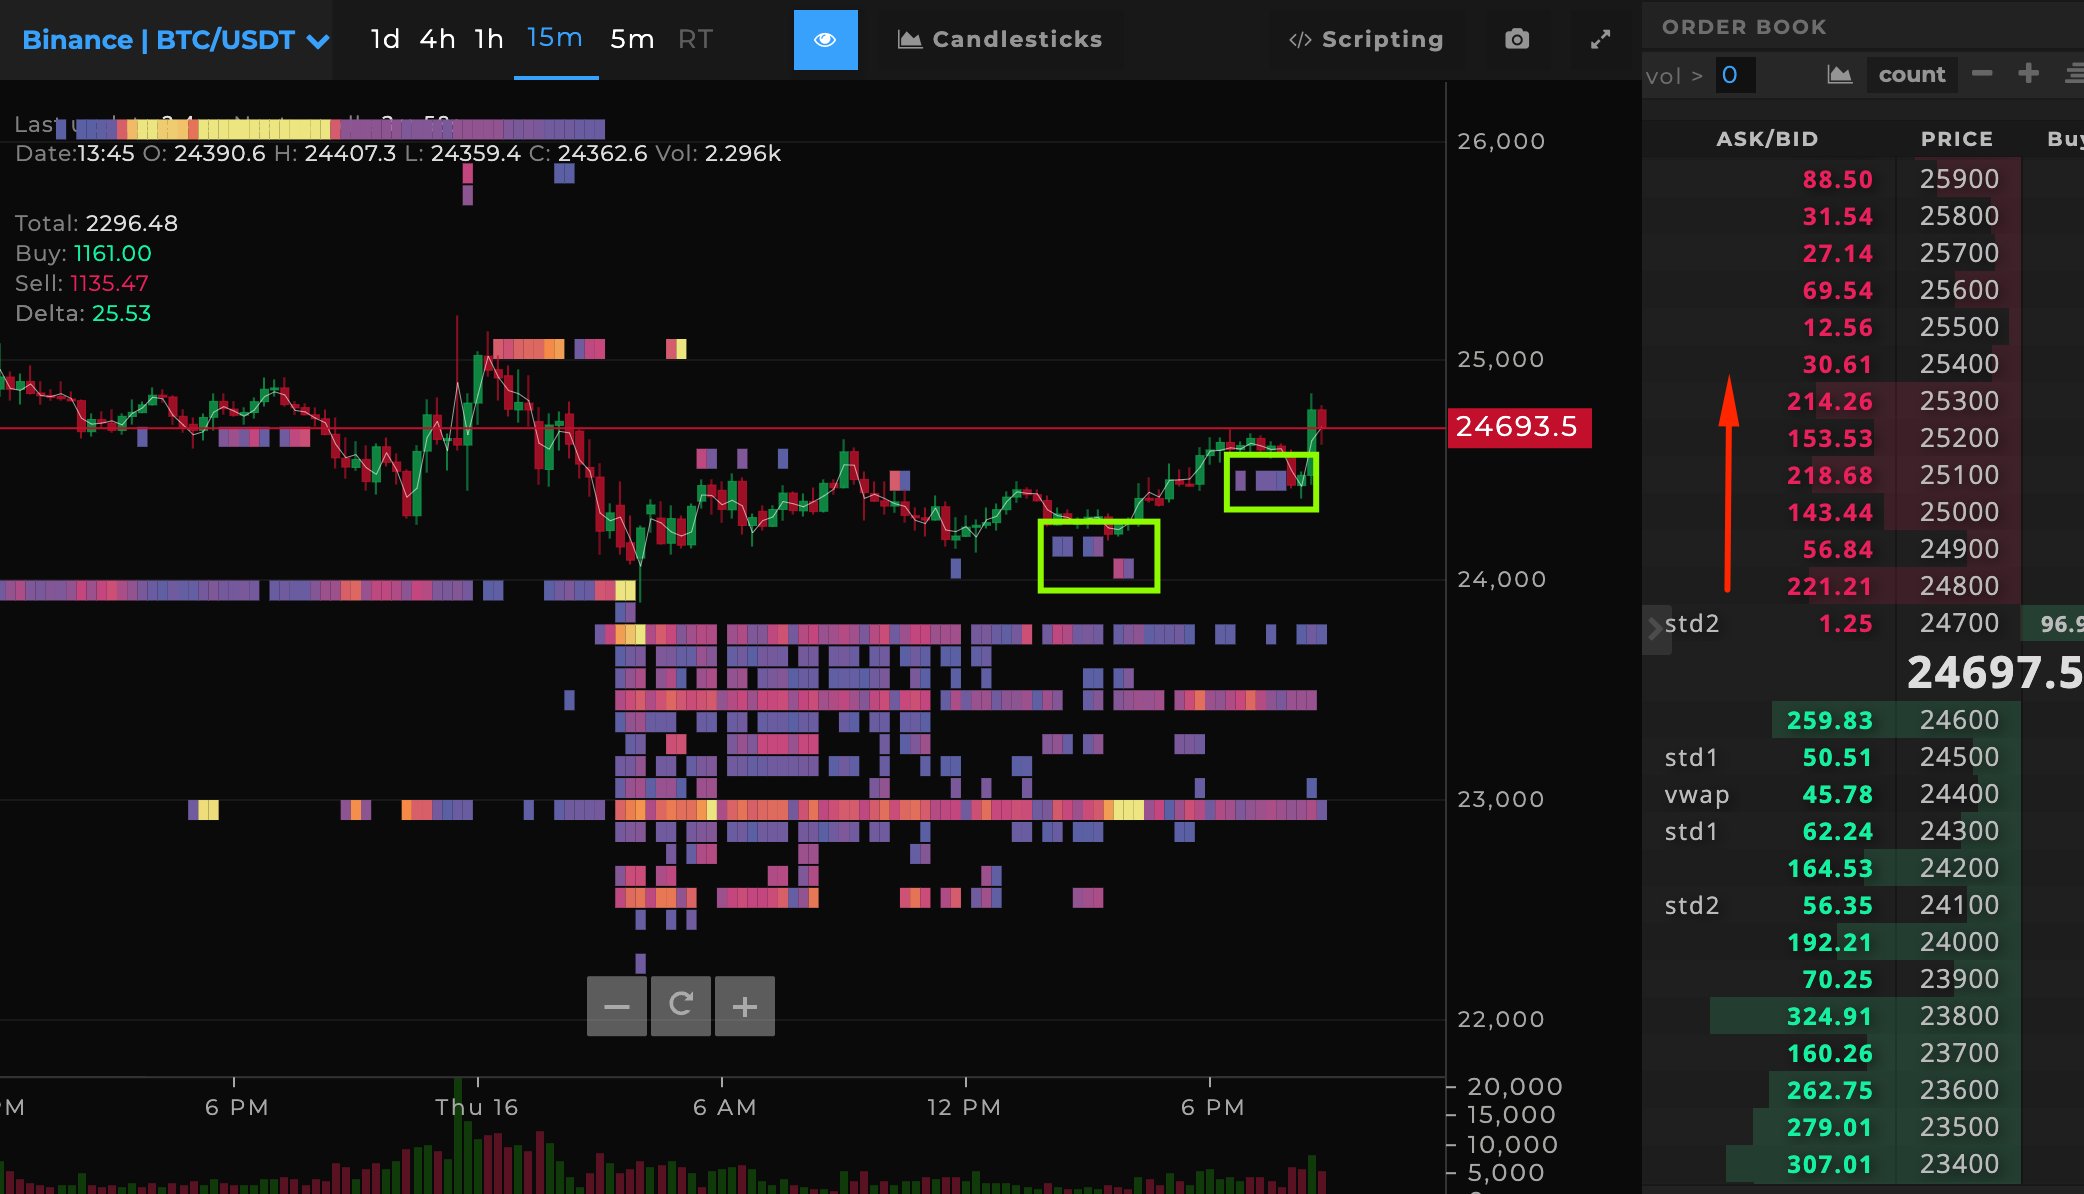This screenshot has height=1194, width=2084.
Task: Select the 15m timeframe tab
Action: tap(552, 39)
